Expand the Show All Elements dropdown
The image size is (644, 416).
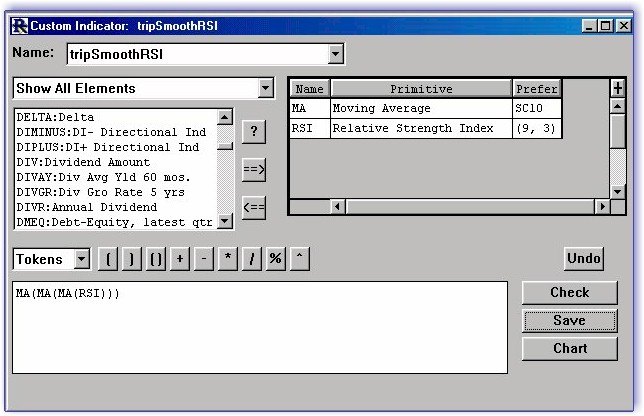pyautogui.click(x=265, y=88)
